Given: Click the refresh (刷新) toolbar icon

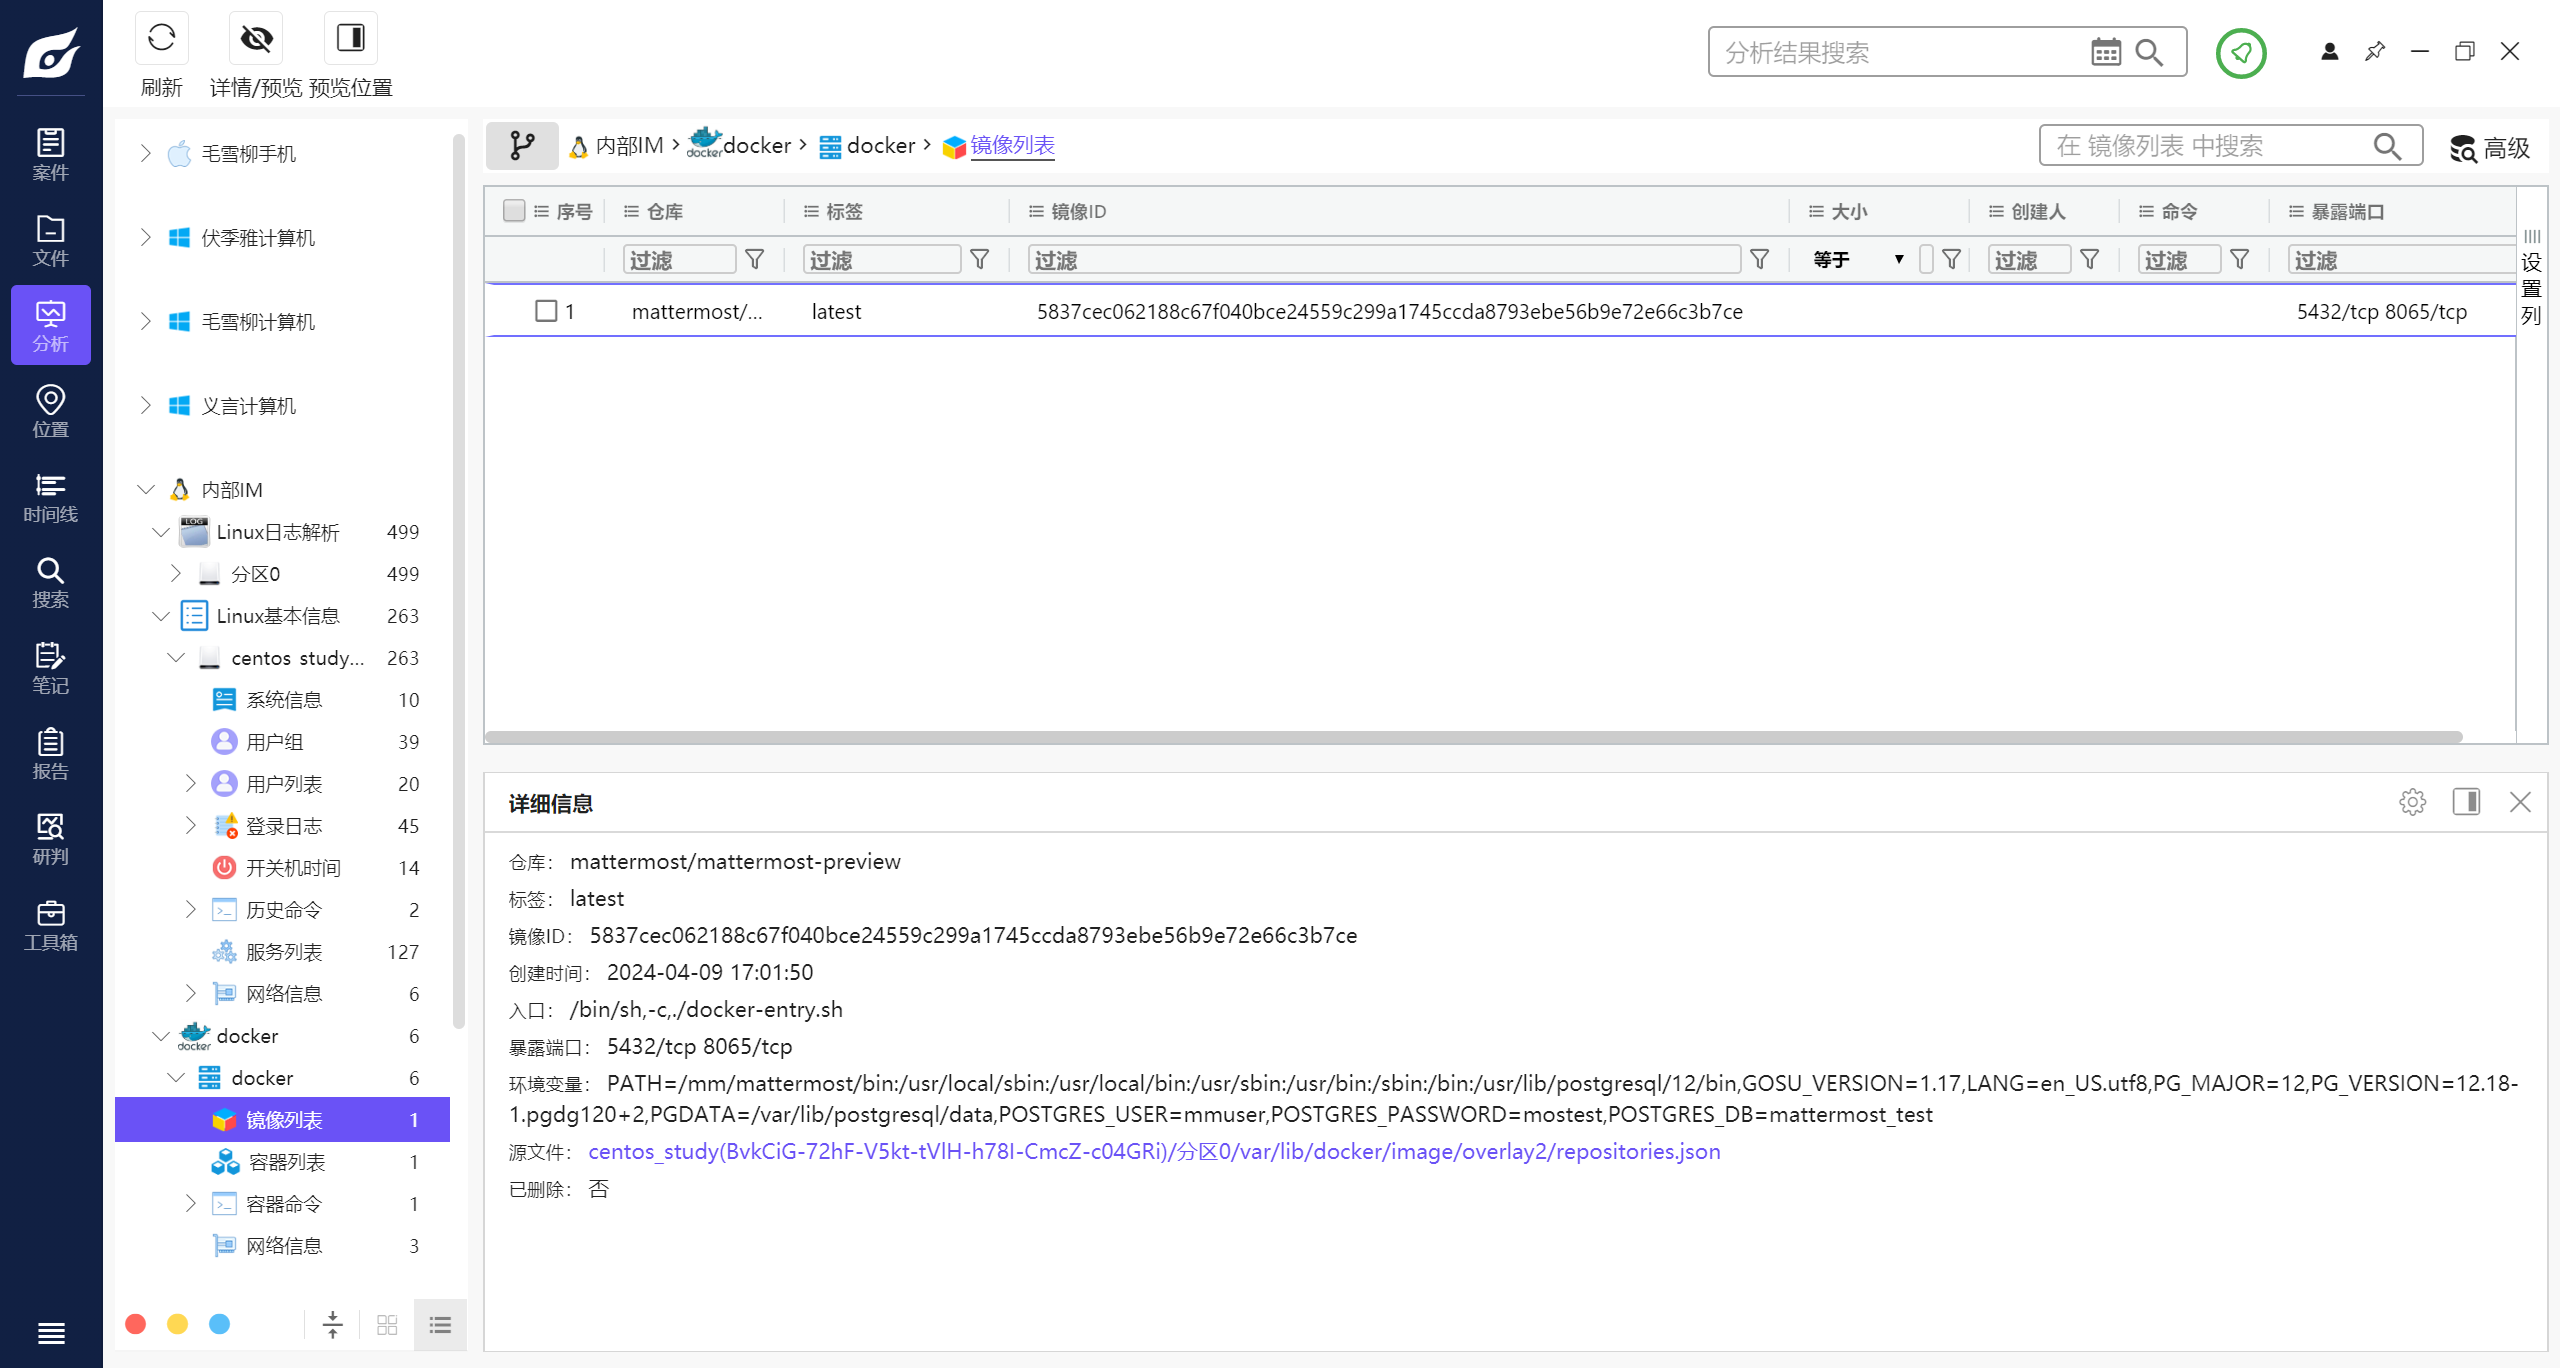Looking at the screenshot, I should click(161, 39).
